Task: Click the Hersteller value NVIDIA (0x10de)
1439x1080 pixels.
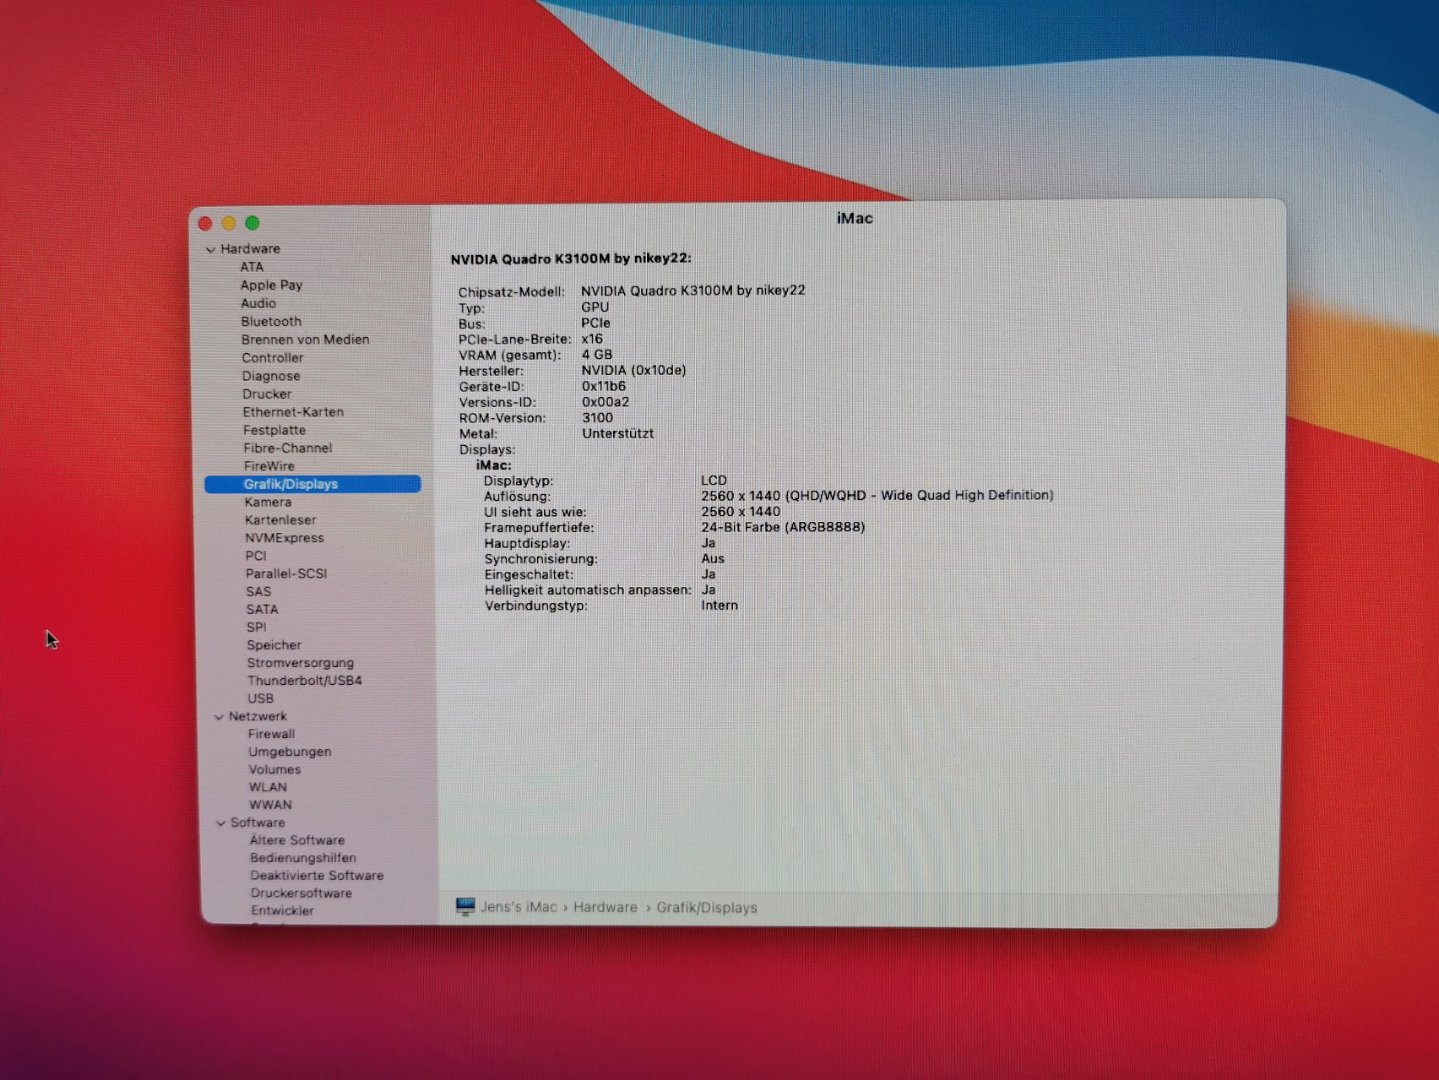Action: [634, 371]
